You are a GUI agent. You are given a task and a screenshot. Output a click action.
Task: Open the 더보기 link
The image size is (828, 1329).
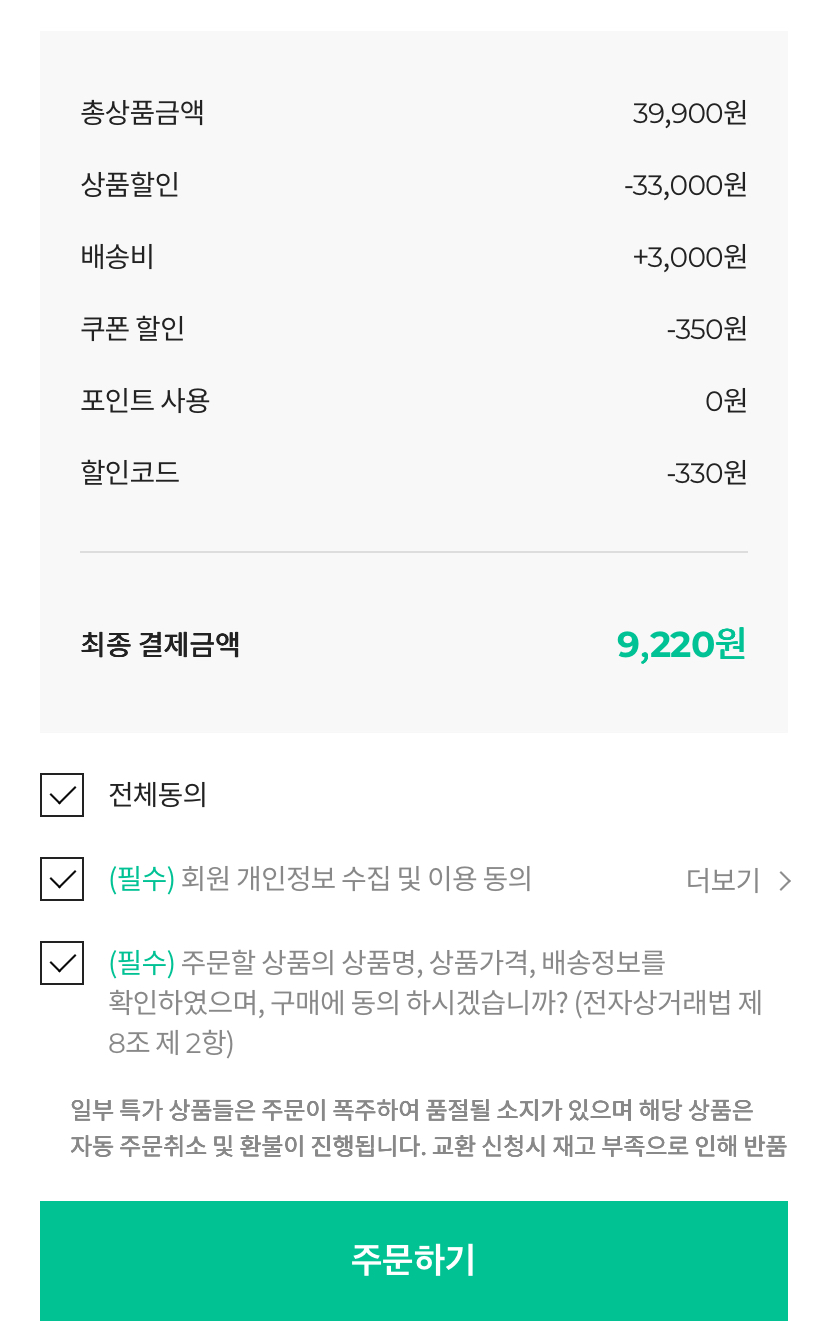coord(722,881)
